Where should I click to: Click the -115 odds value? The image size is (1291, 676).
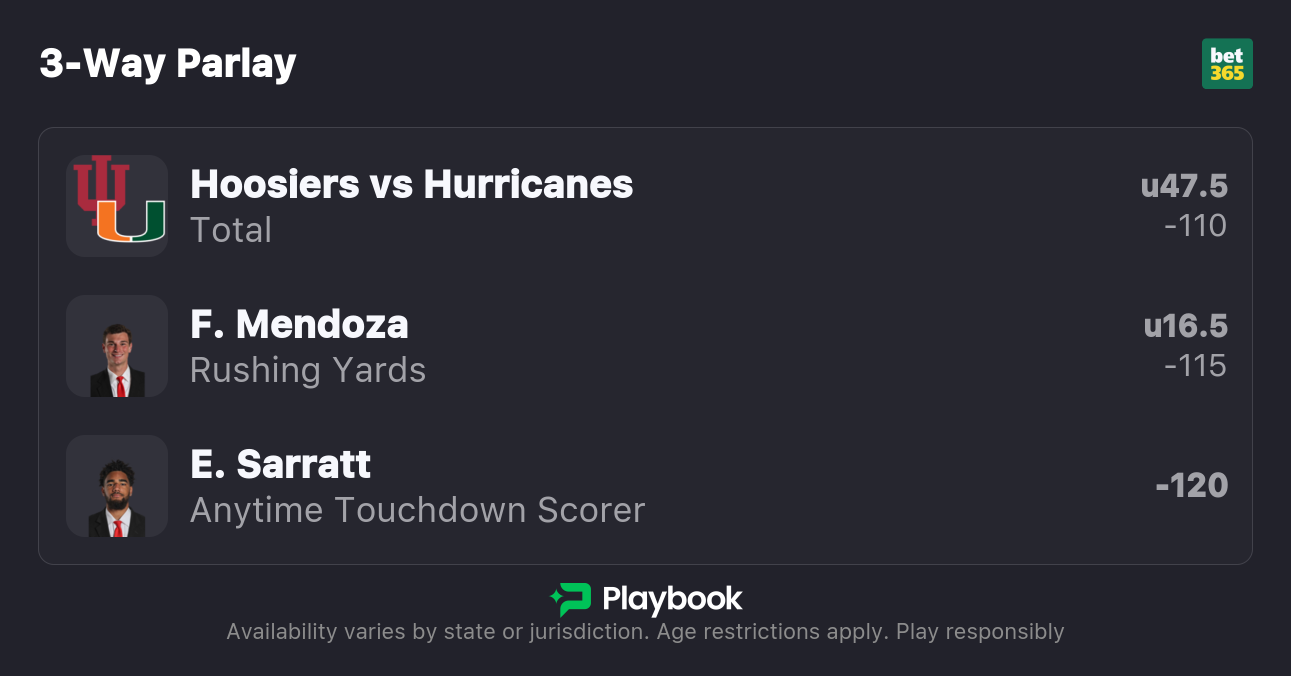click(x=1195, y=366)
